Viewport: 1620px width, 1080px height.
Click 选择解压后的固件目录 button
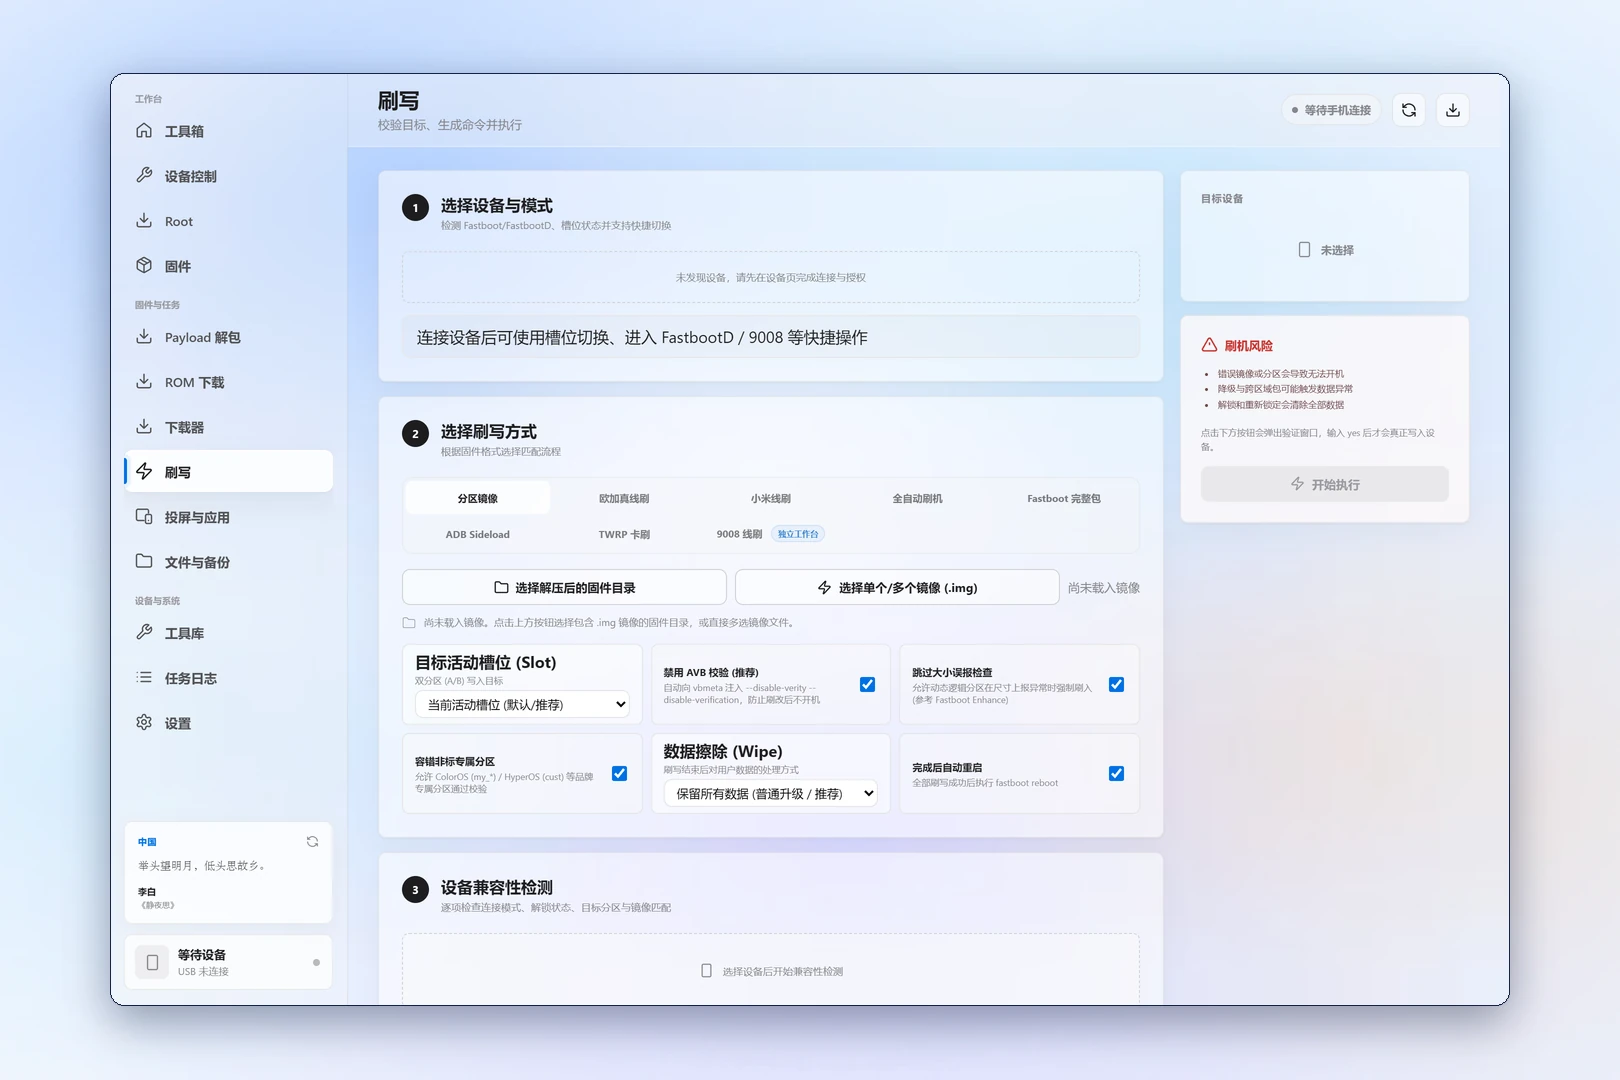(x=564, y=588)
